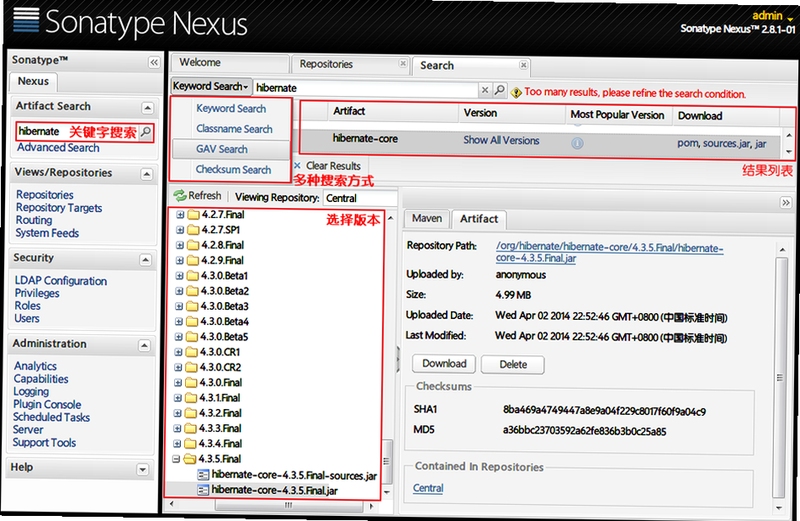The image size is (800, 521).
Task: Click the Delete button
Action: click(x=513, y=364)
